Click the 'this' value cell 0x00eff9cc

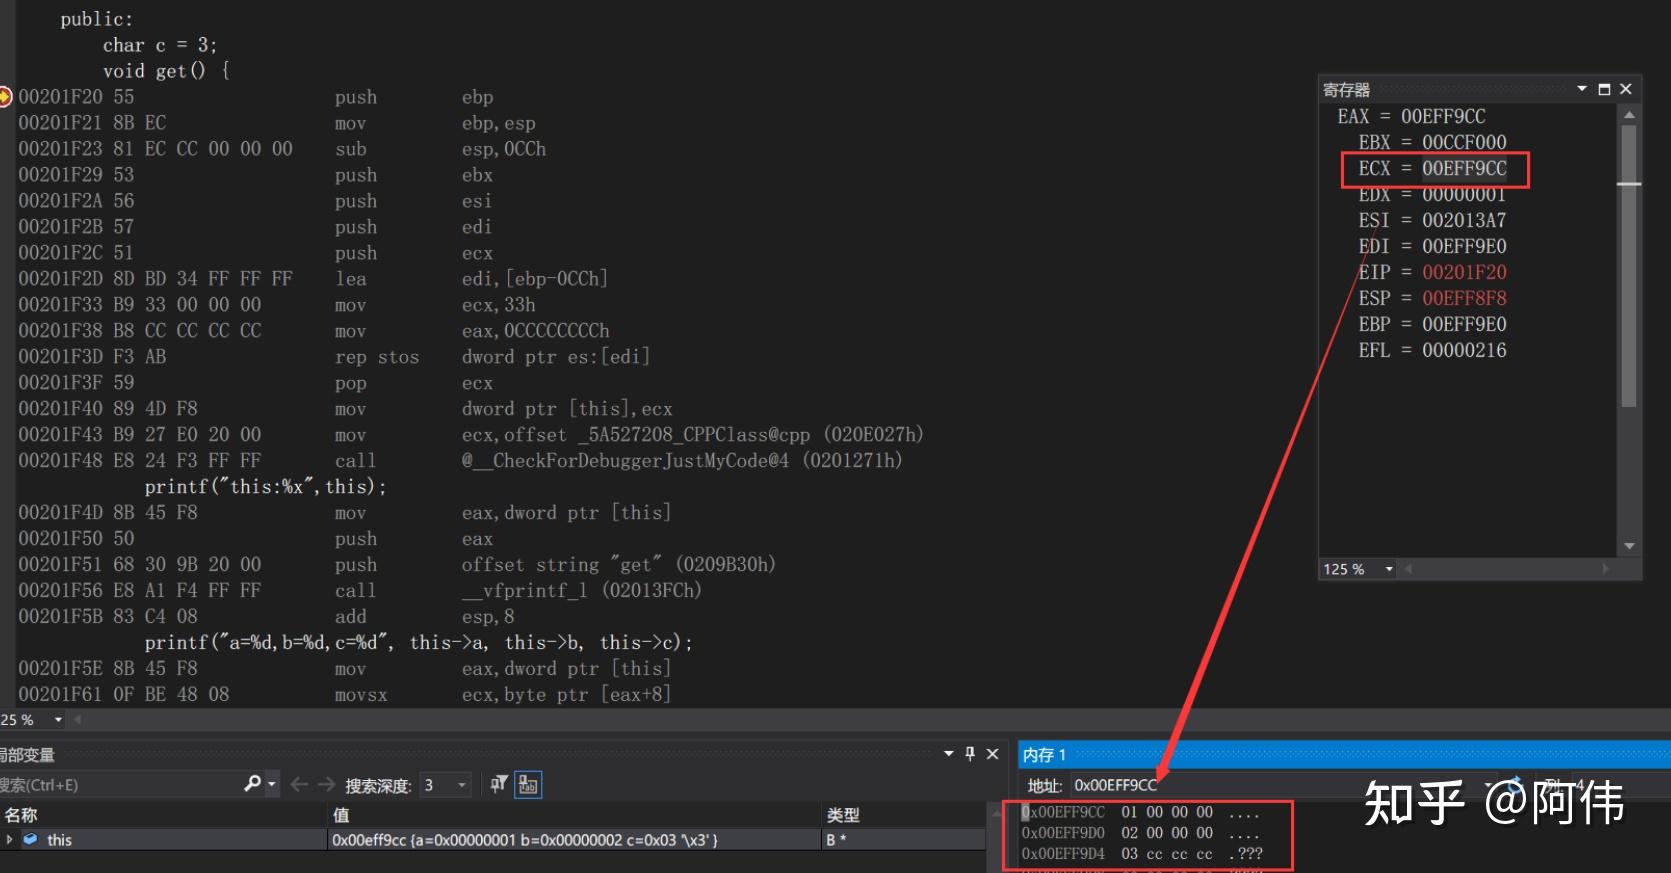click(575, 840)
